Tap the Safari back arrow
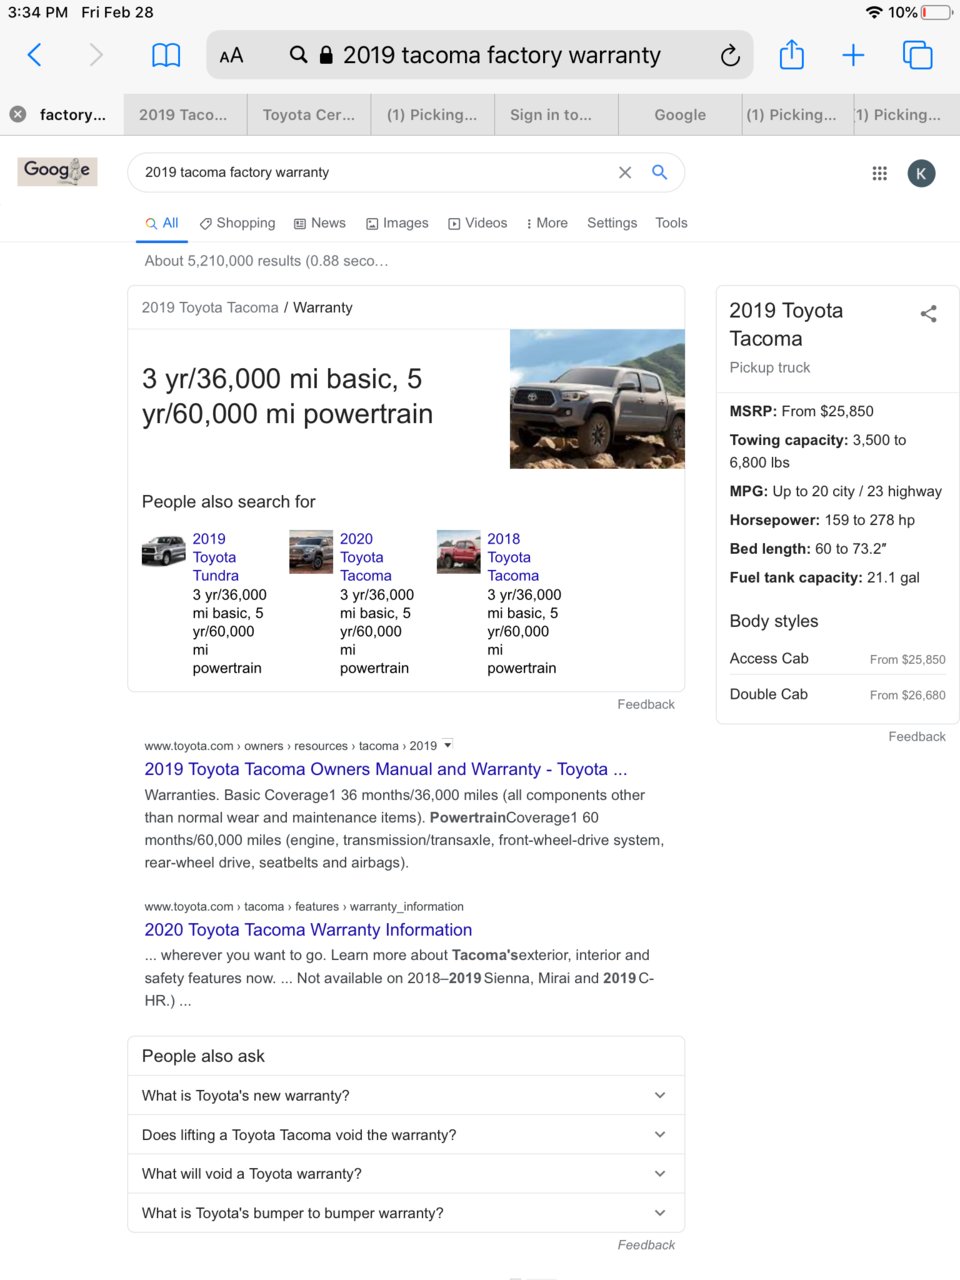The height and width of the screenshot is (1280, 960). 34,55
